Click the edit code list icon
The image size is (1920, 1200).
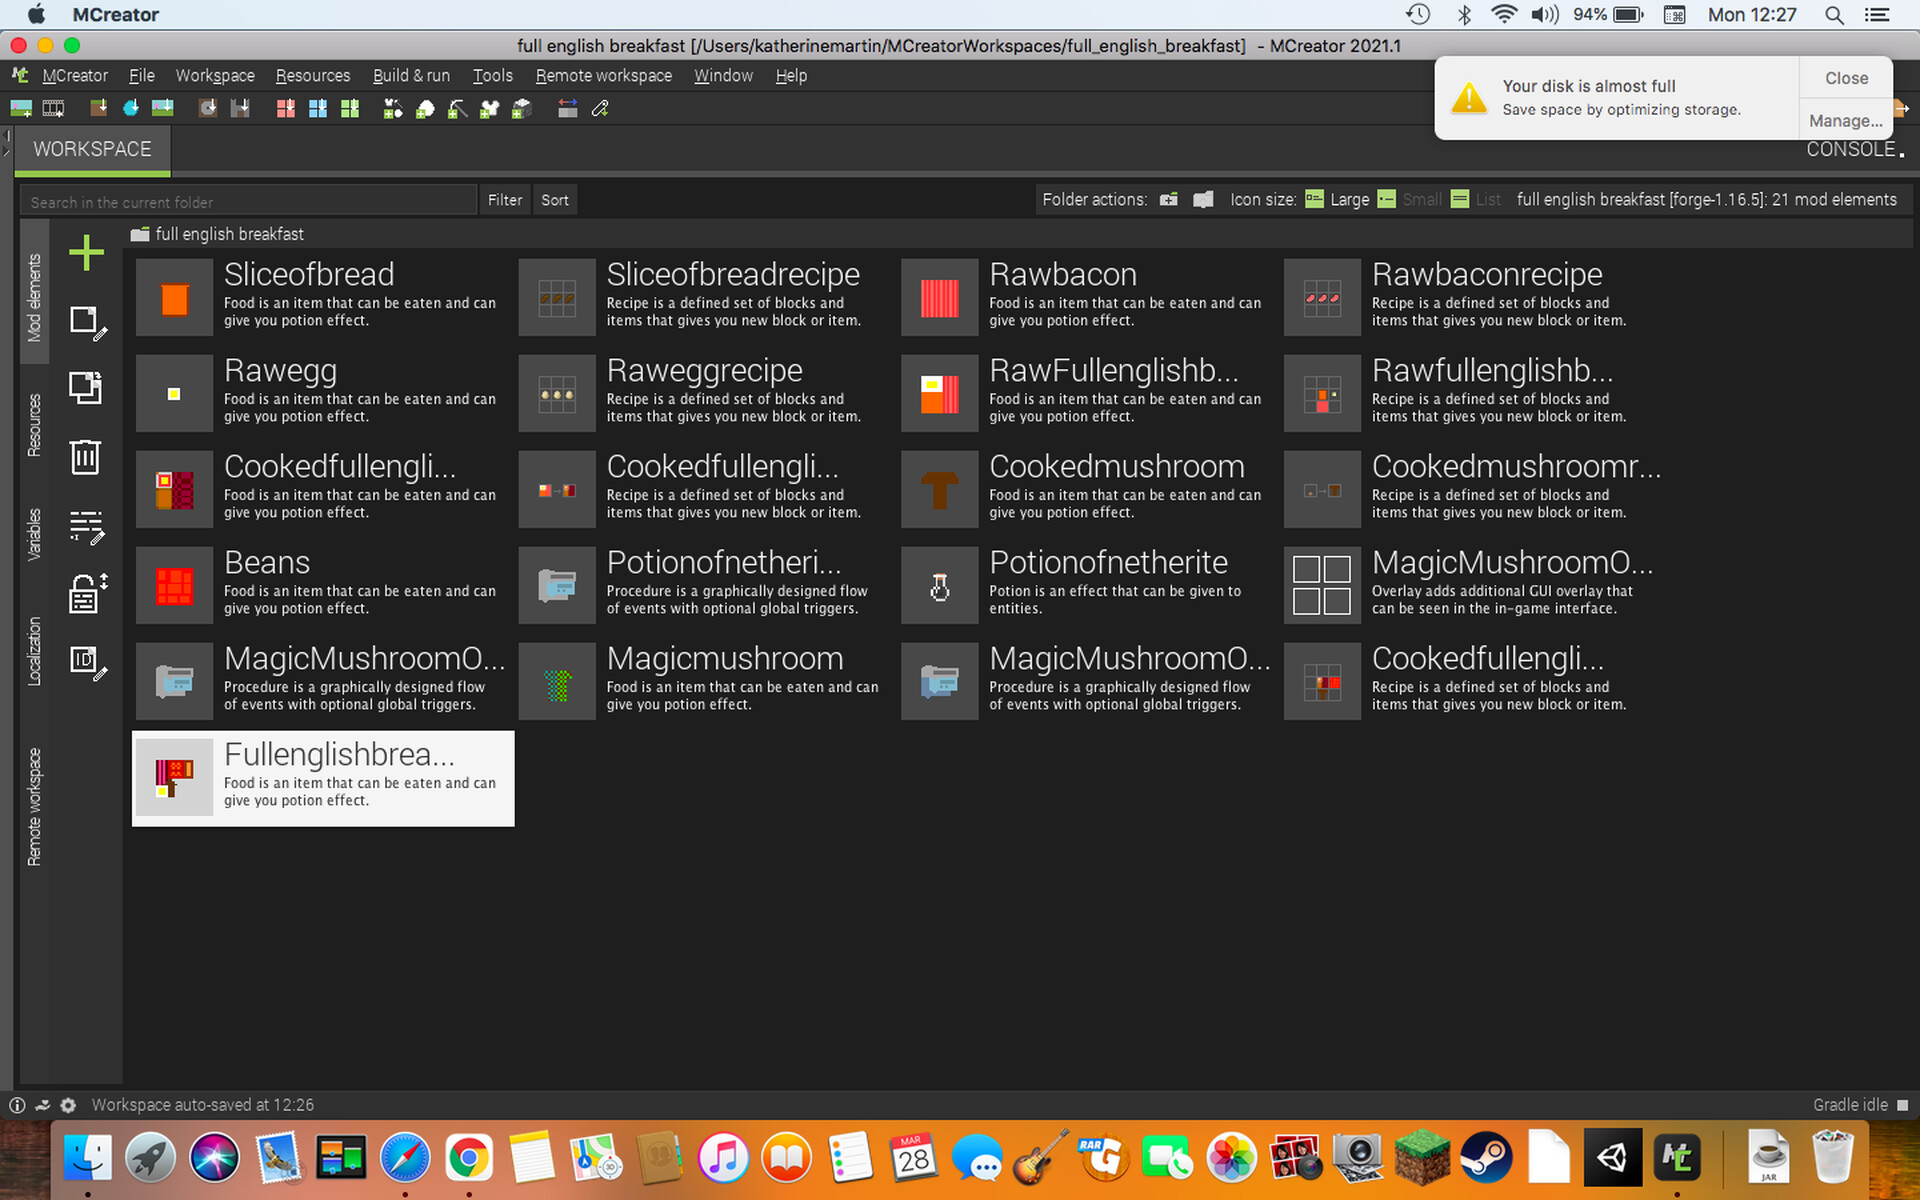click(86, 527)
